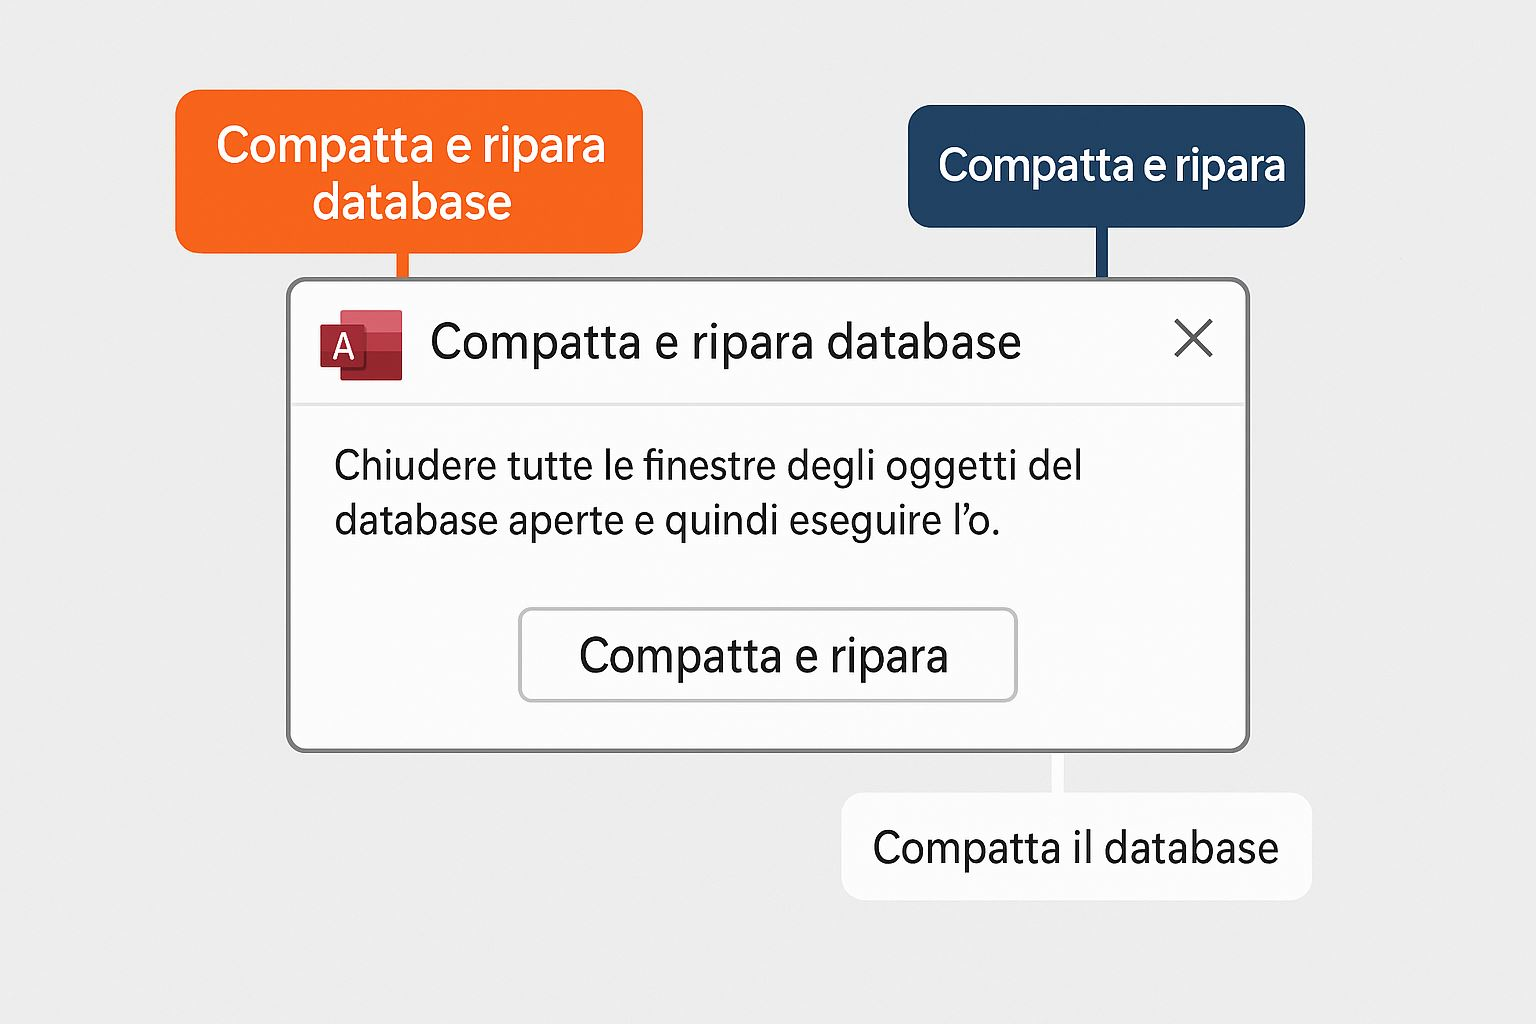Click the Microsoft Access icon in dialog title
Image resolution: width=1536 pixels, height=1024 pixels.
[x=361, y=345]
